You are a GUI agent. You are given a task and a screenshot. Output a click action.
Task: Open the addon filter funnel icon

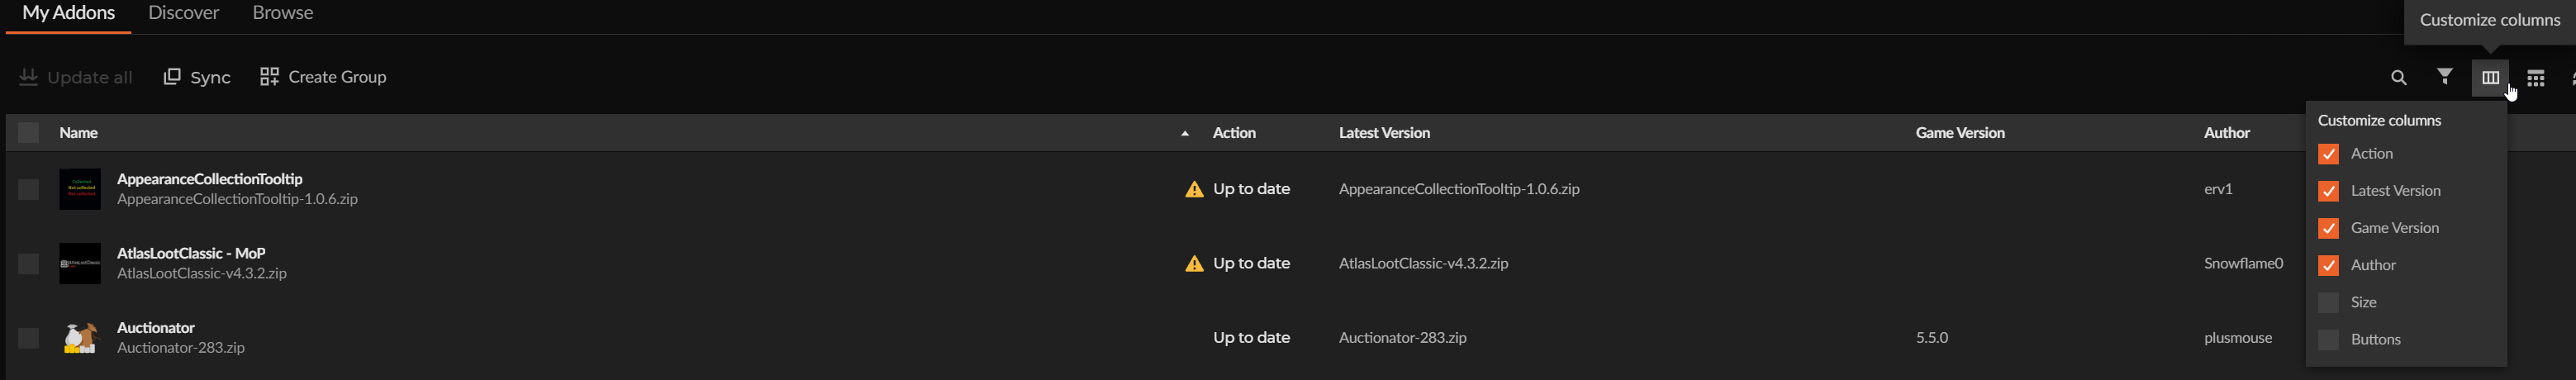click(2444, 77)
